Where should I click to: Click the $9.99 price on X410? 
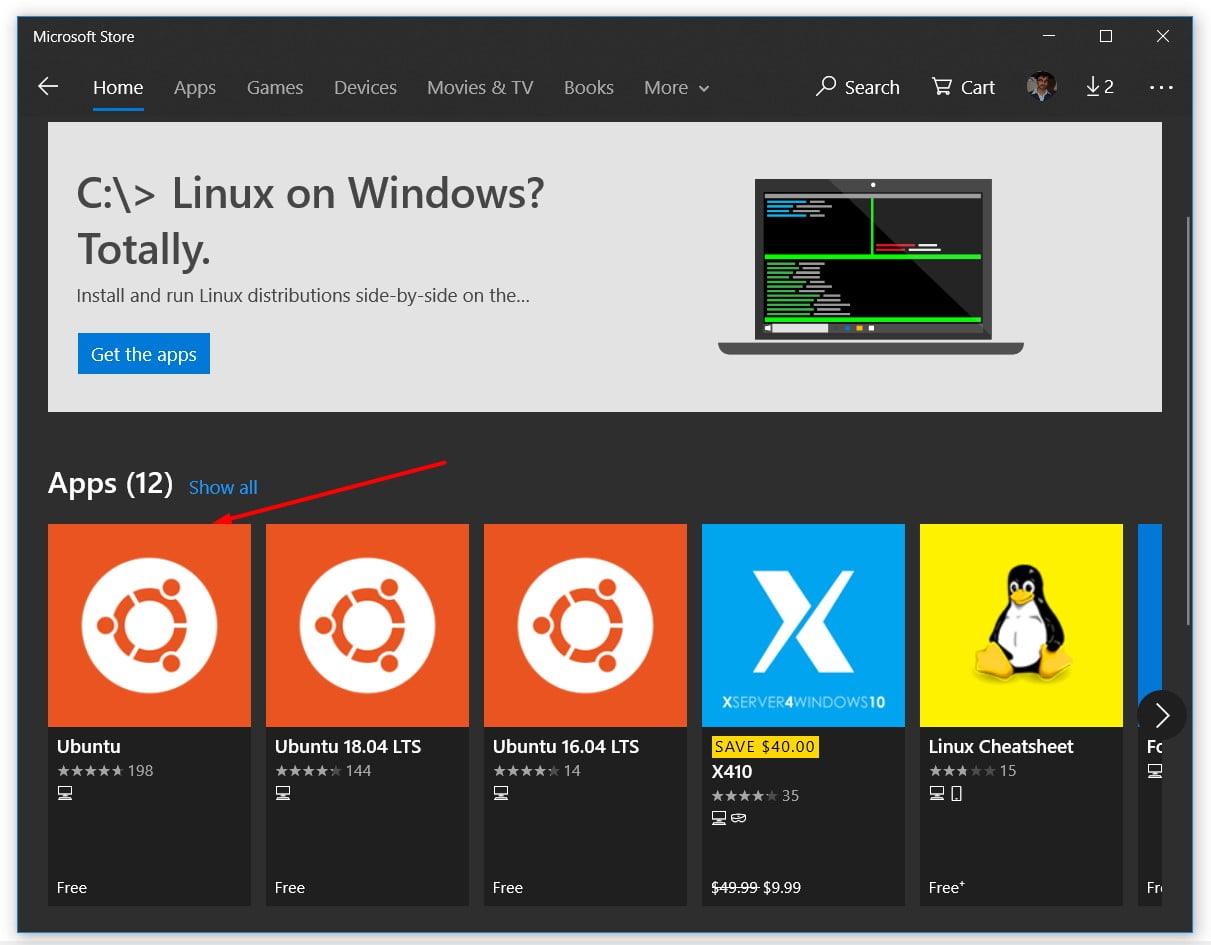(782, 887)
